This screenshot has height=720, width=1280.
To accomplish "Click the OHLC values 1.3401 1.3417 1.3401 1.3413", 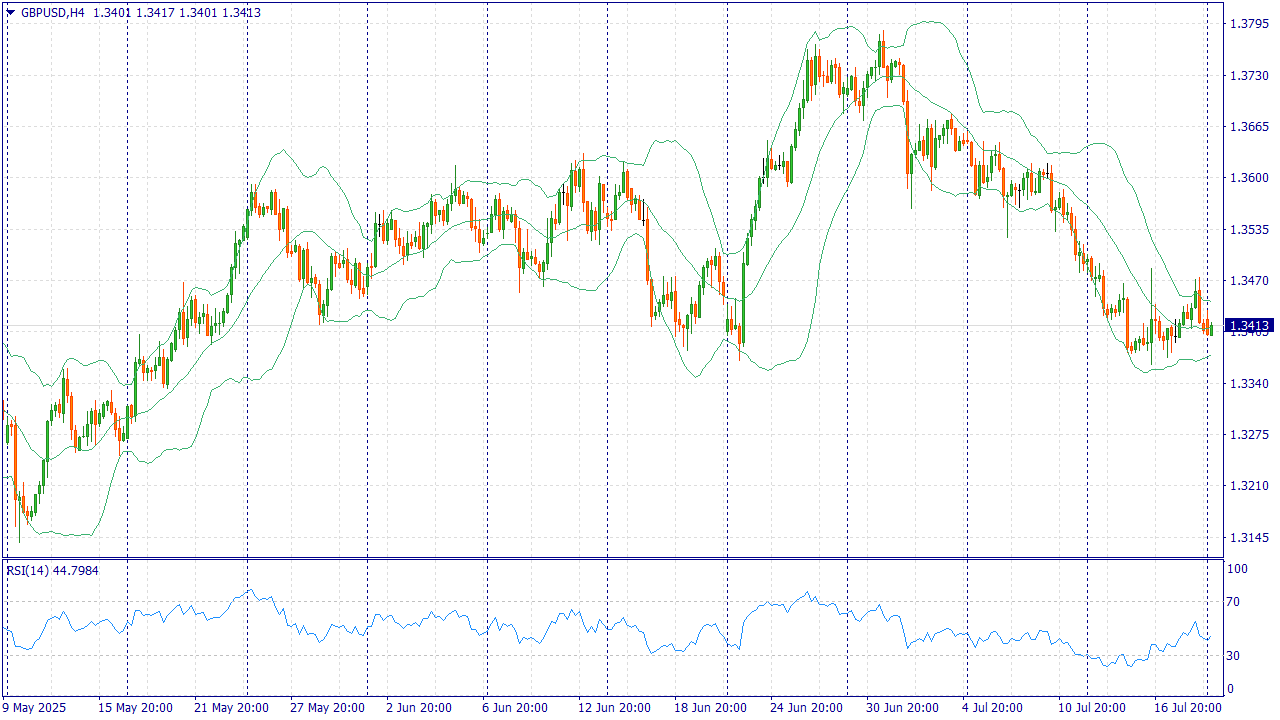I will 177,13.
